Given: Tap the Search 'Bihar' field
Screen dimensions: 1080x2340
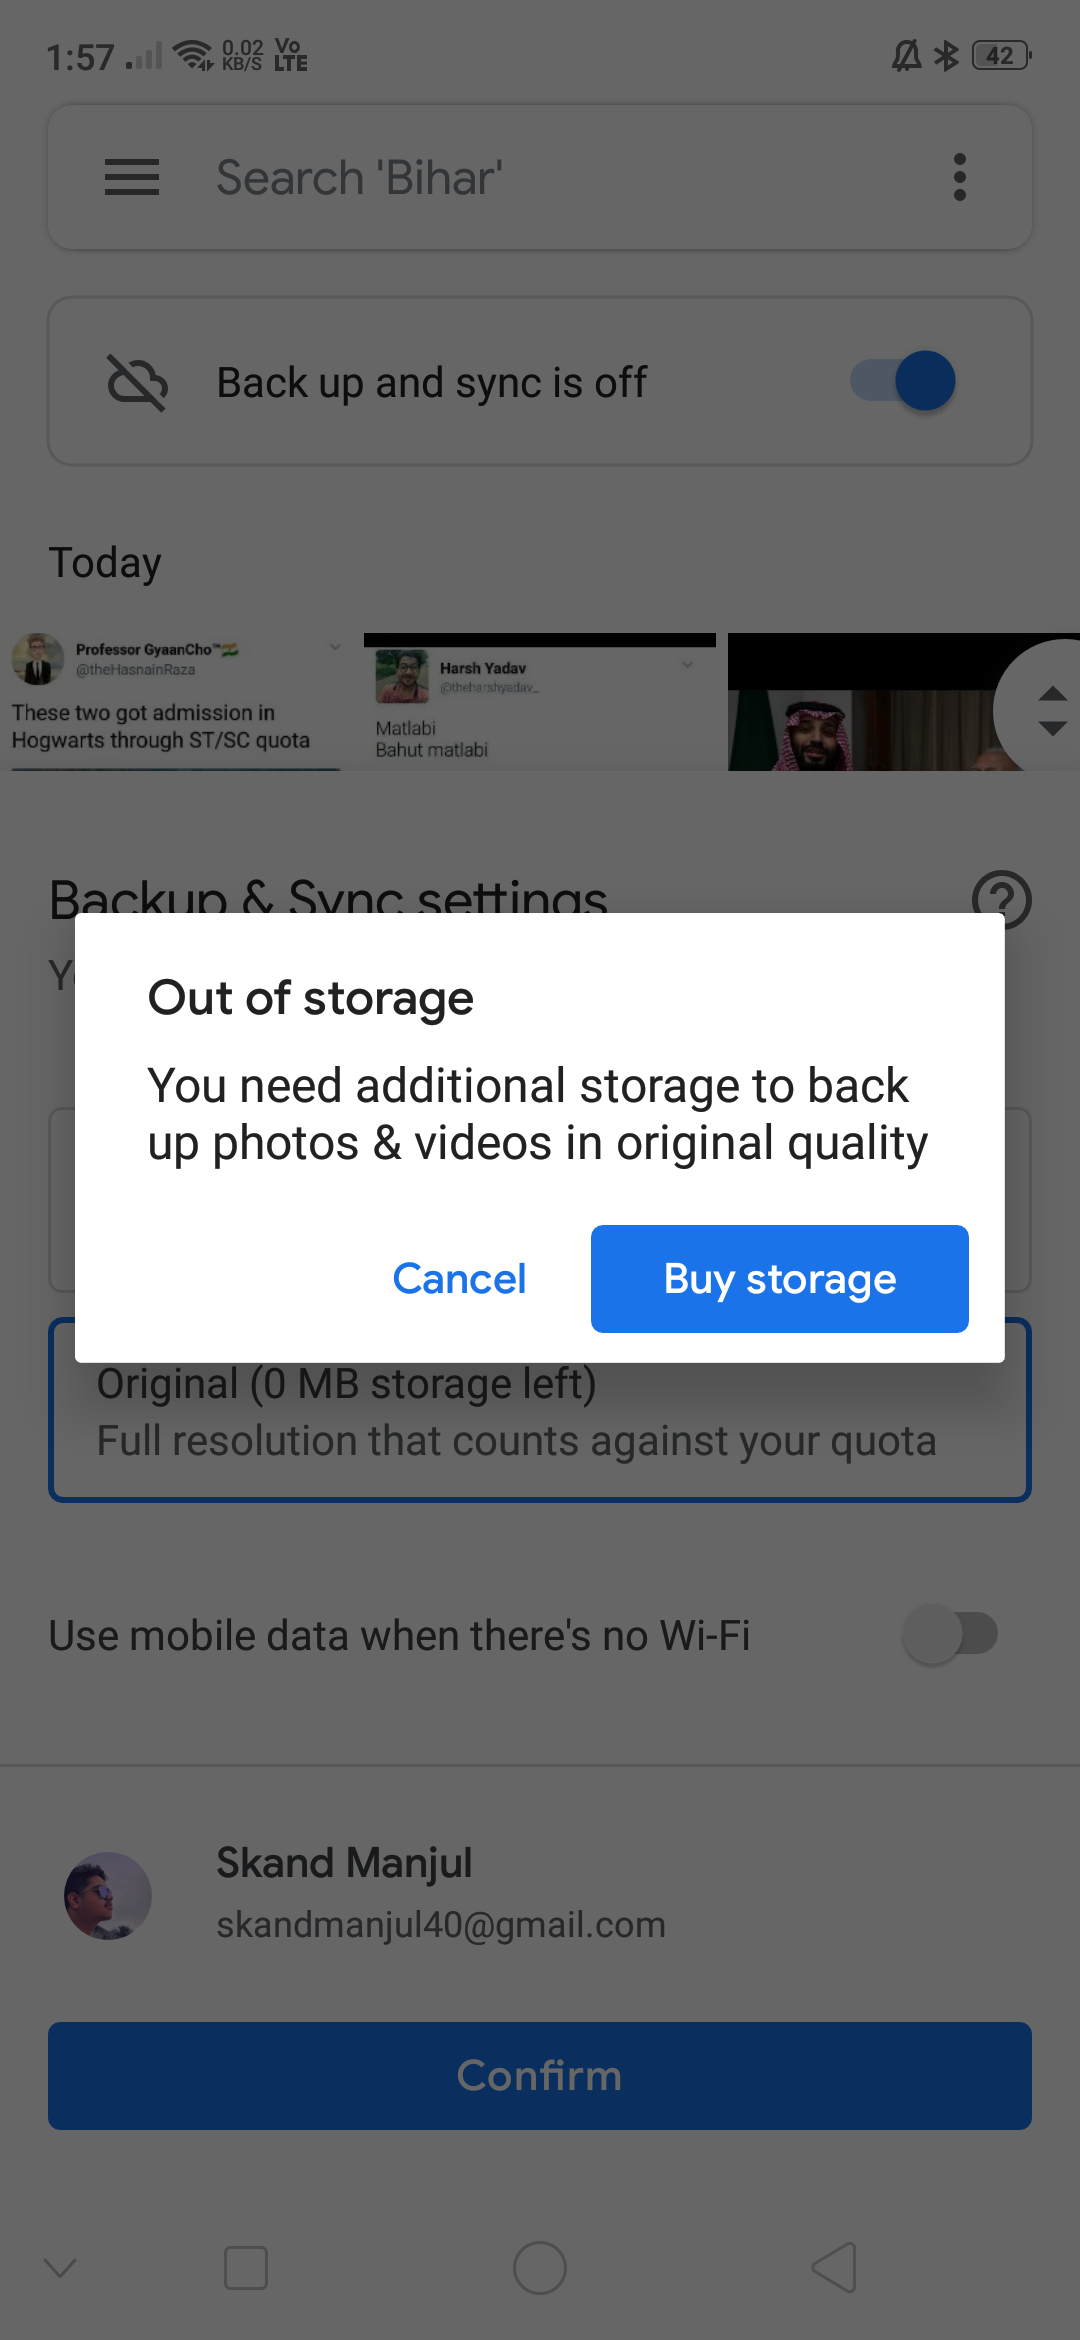Looking at the screenshot, I should 540,177.
